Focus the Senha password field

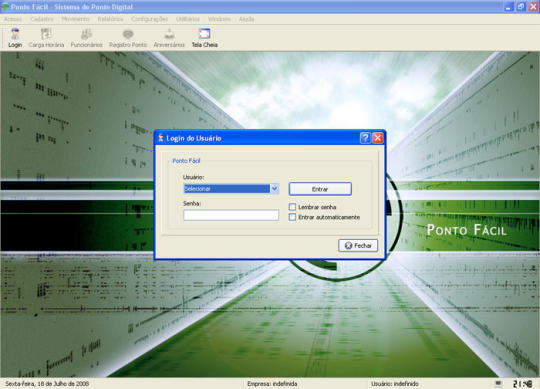point(231,215)
